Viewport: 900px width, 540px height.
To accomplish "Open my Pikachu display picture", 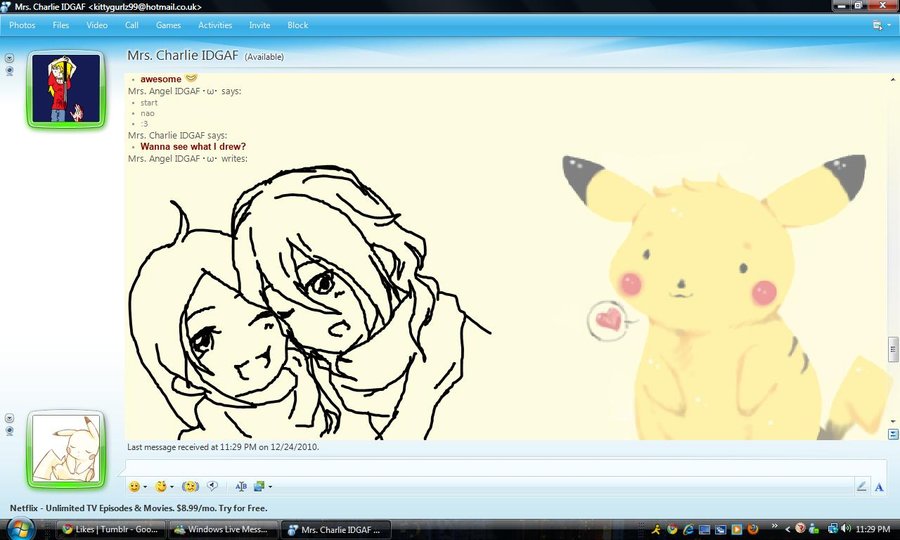I will tap(66, 449).
